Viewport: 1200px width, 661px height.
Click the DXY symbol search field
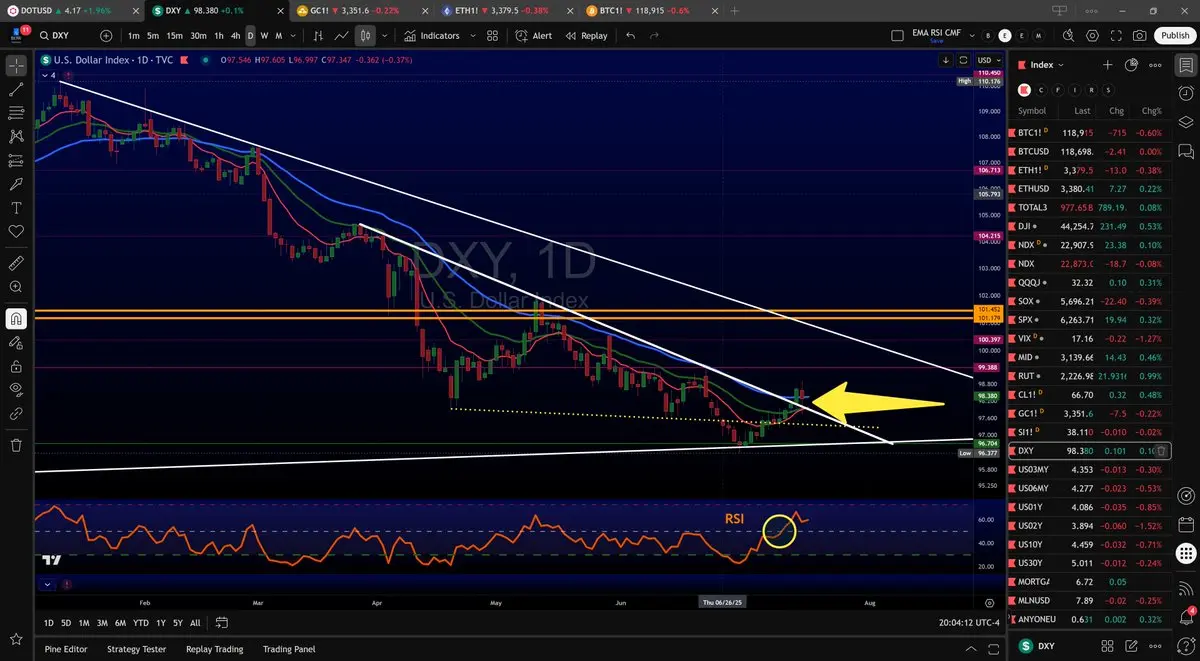65,36
